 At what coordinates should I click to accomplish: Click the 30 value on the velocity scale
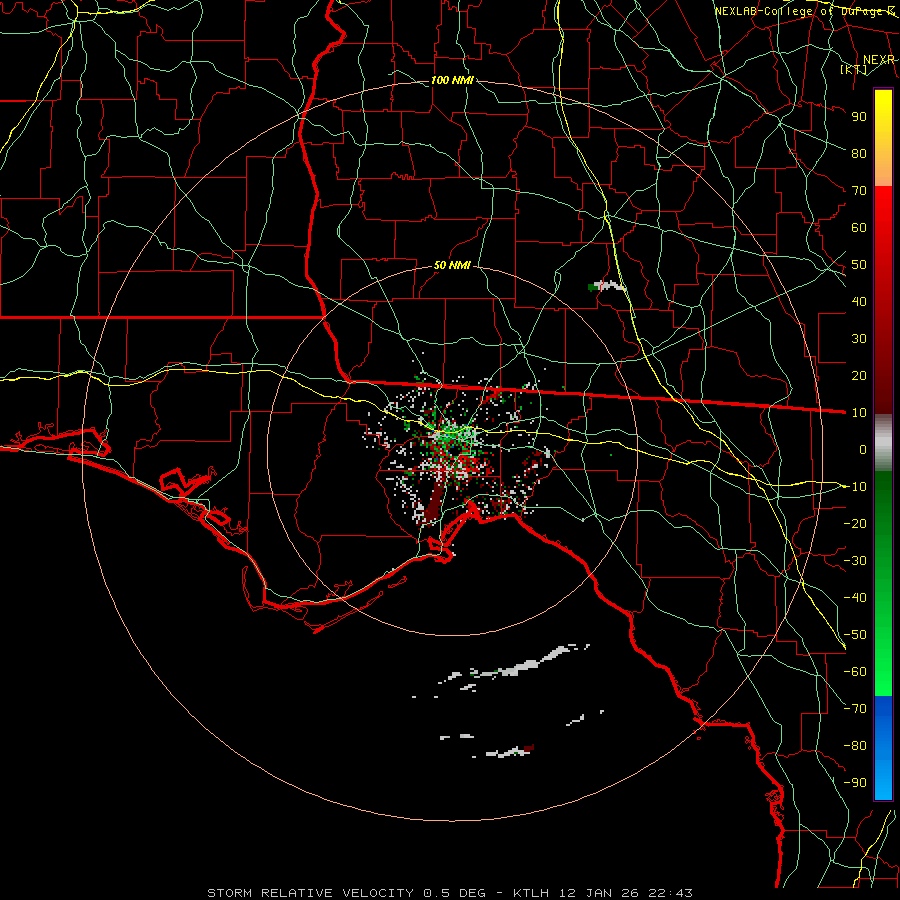tap(859, 339)
